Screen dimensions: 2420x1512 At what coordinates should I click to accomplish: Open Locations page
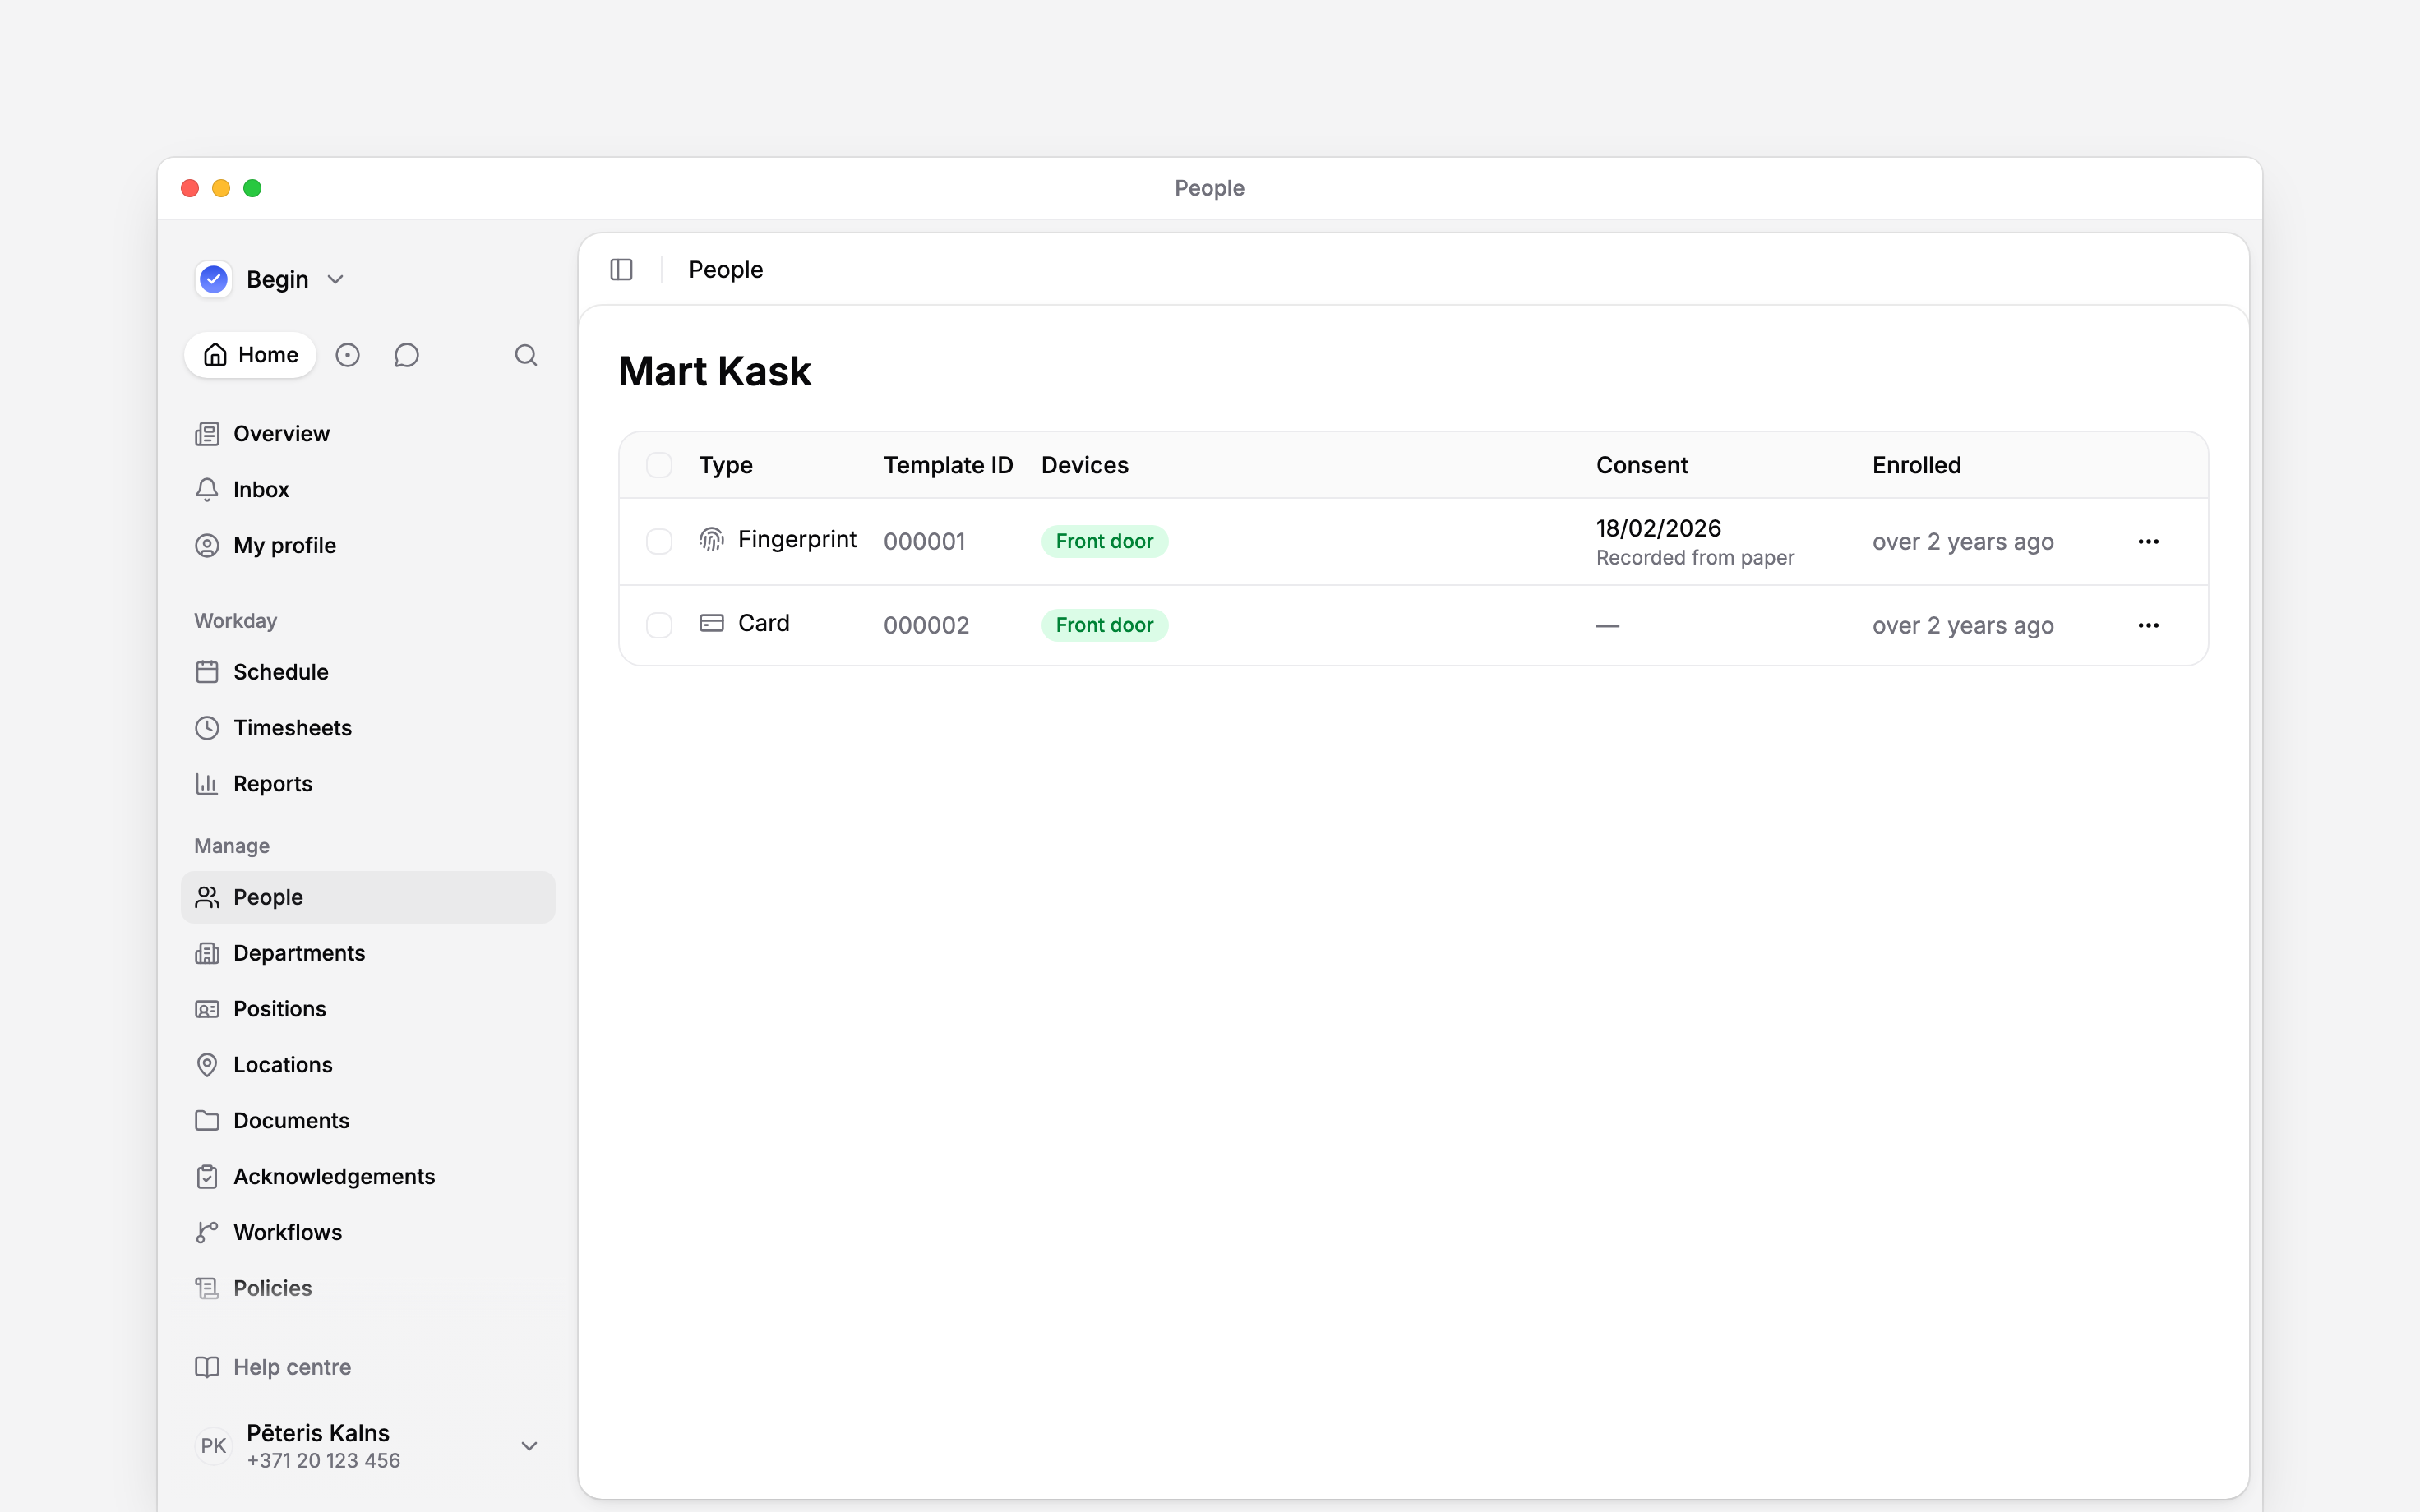[x=368, y=1065]
